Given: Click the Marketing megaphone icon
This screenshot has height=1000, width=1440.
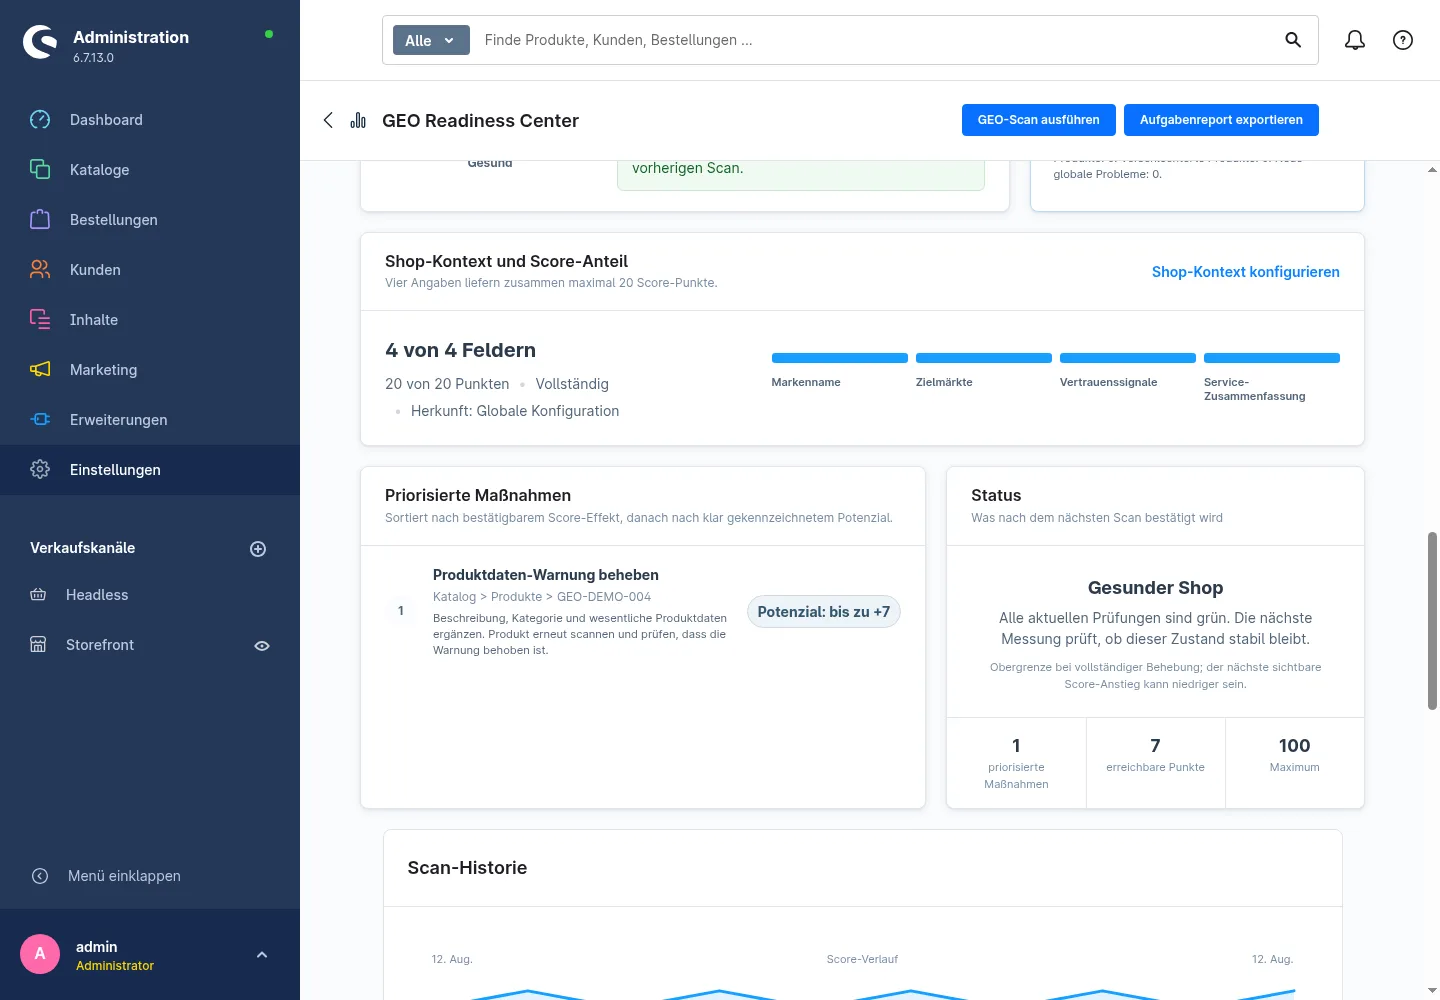Looking at the screenshot, I should (x=40, y=370).
